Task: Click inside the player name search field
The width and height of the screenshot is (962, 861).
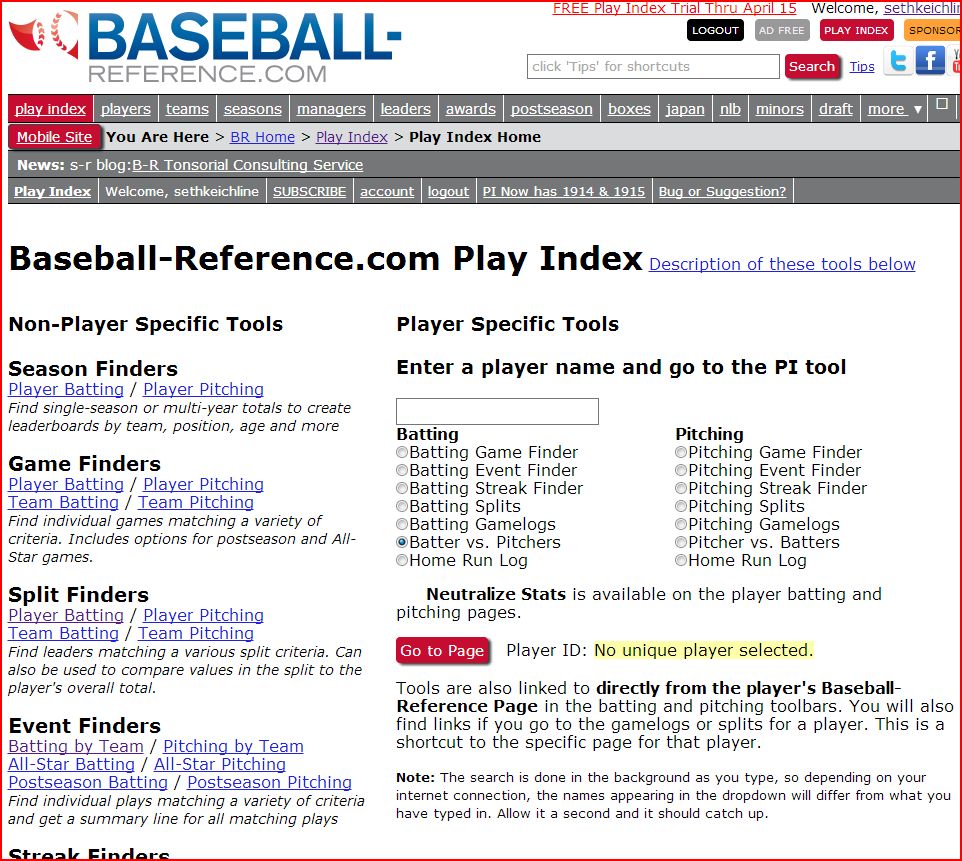Action: (x=497, y=411)
